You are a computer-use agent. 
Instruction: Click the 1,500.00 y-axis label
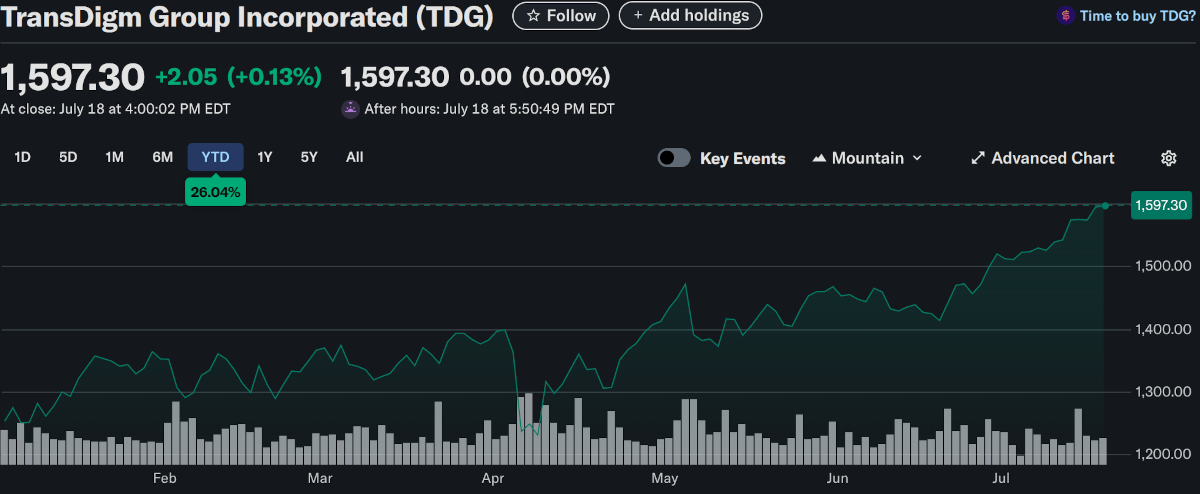(1163, 267)
